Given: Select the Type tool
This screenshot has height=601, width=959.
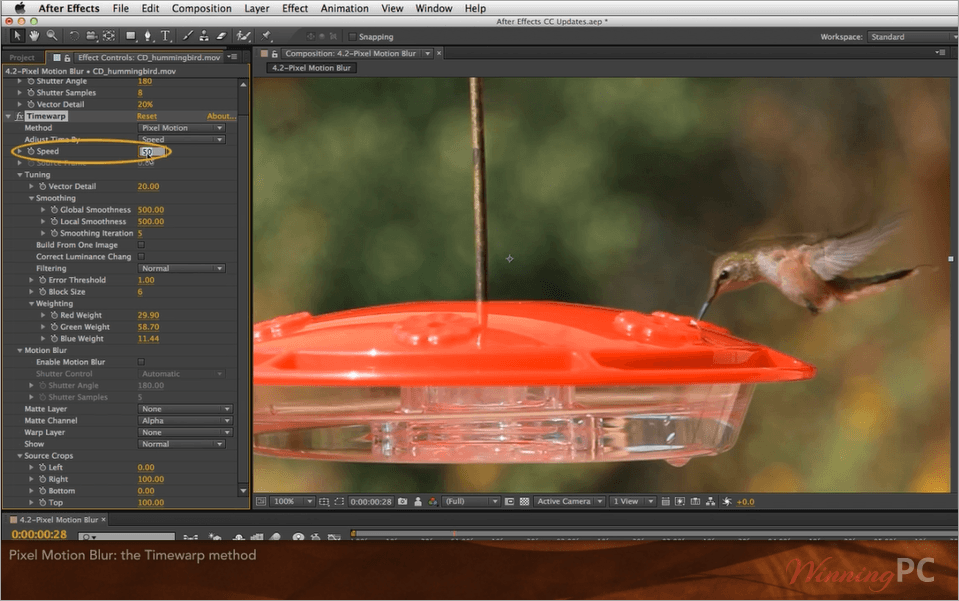Looking at the screenshot, I should point(165,36).
